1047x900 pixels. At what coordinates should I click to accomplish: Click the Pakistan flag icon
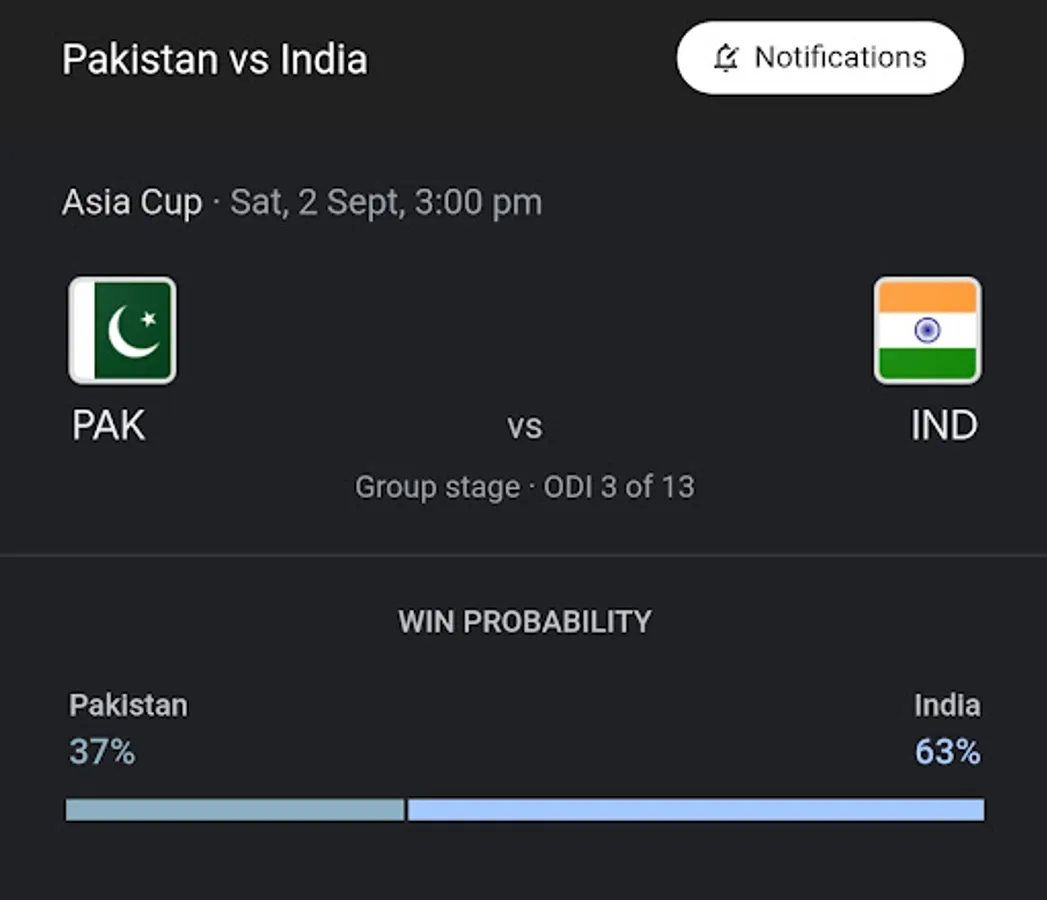(122, 331)
